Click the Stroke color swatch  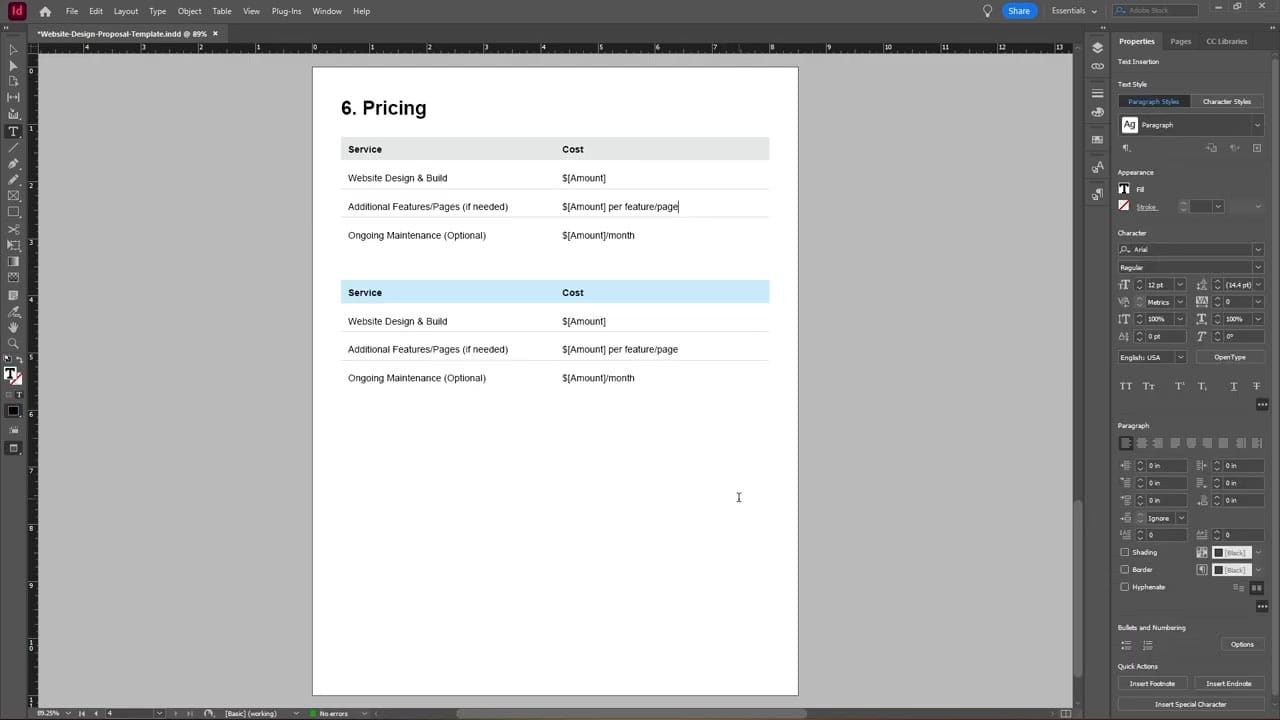(x=1123, y=206)
